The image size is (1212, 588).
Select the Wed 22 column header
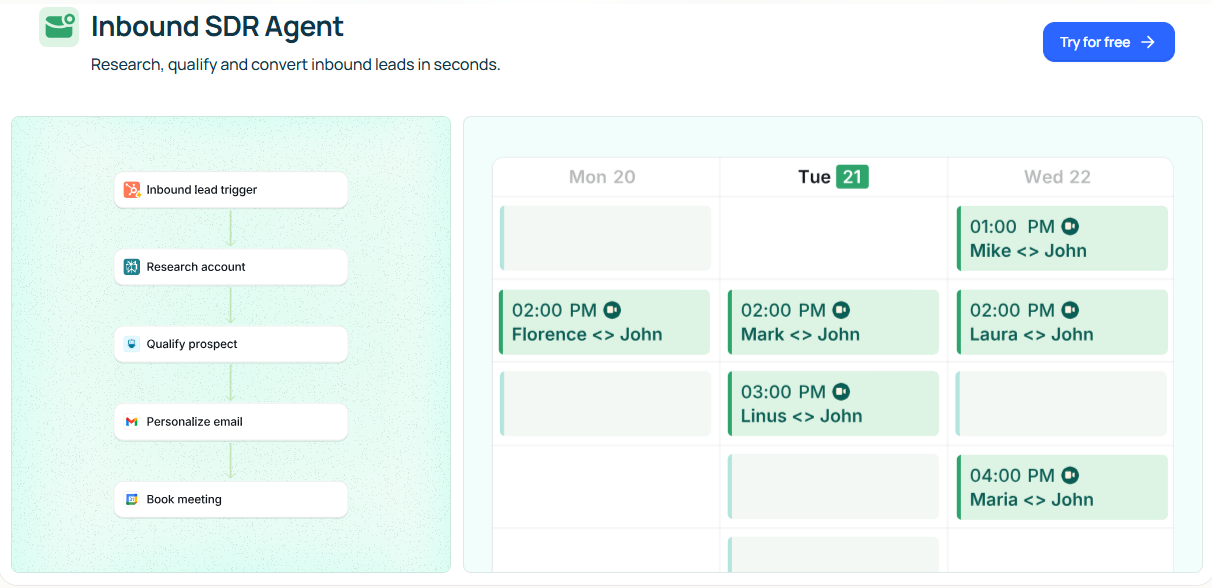pyautogui.click(x=1057, y=177)
